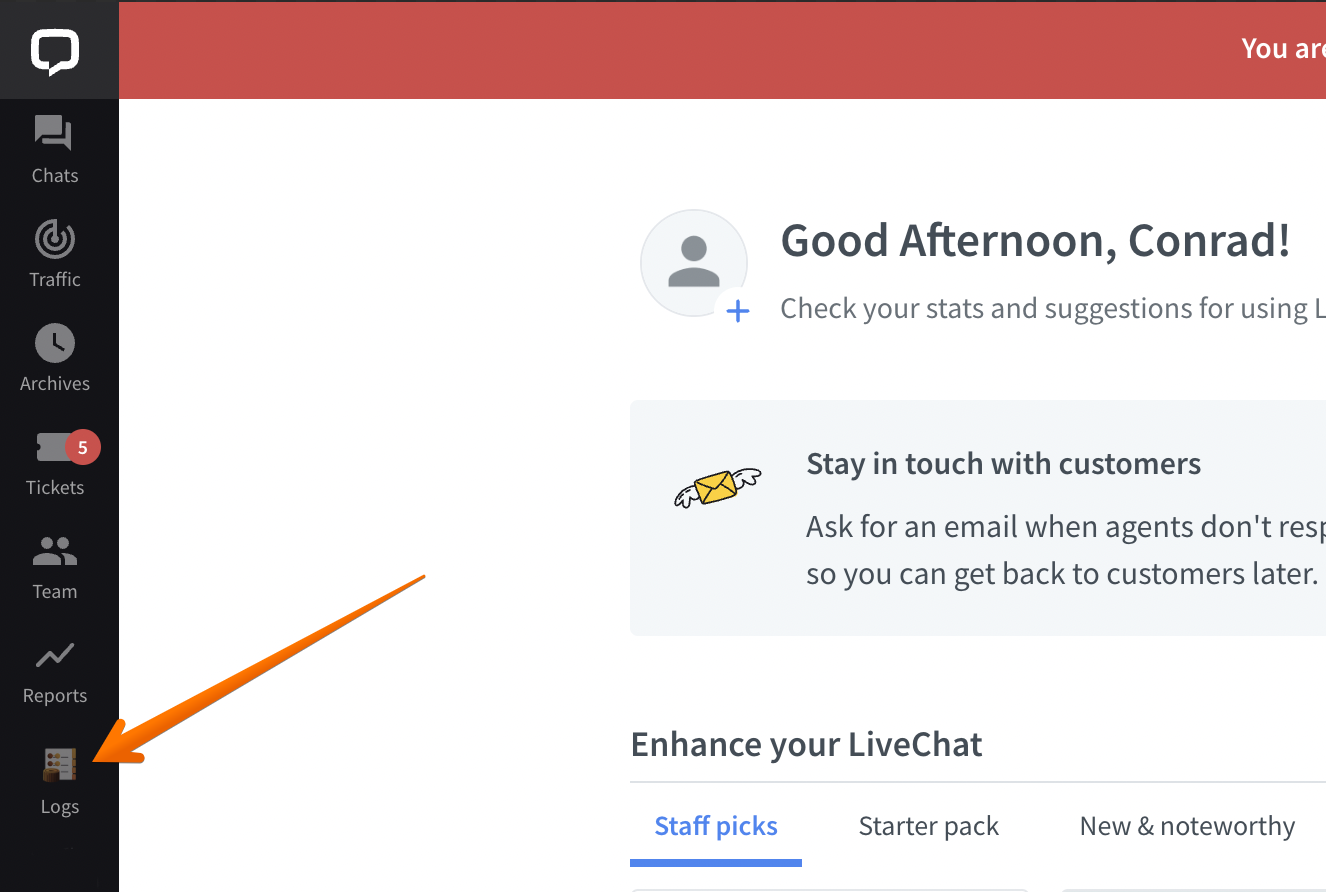Open the New & noteworthy tab
The image size is (1326, 892).
pyautogui.click(x=1187, y=826)
